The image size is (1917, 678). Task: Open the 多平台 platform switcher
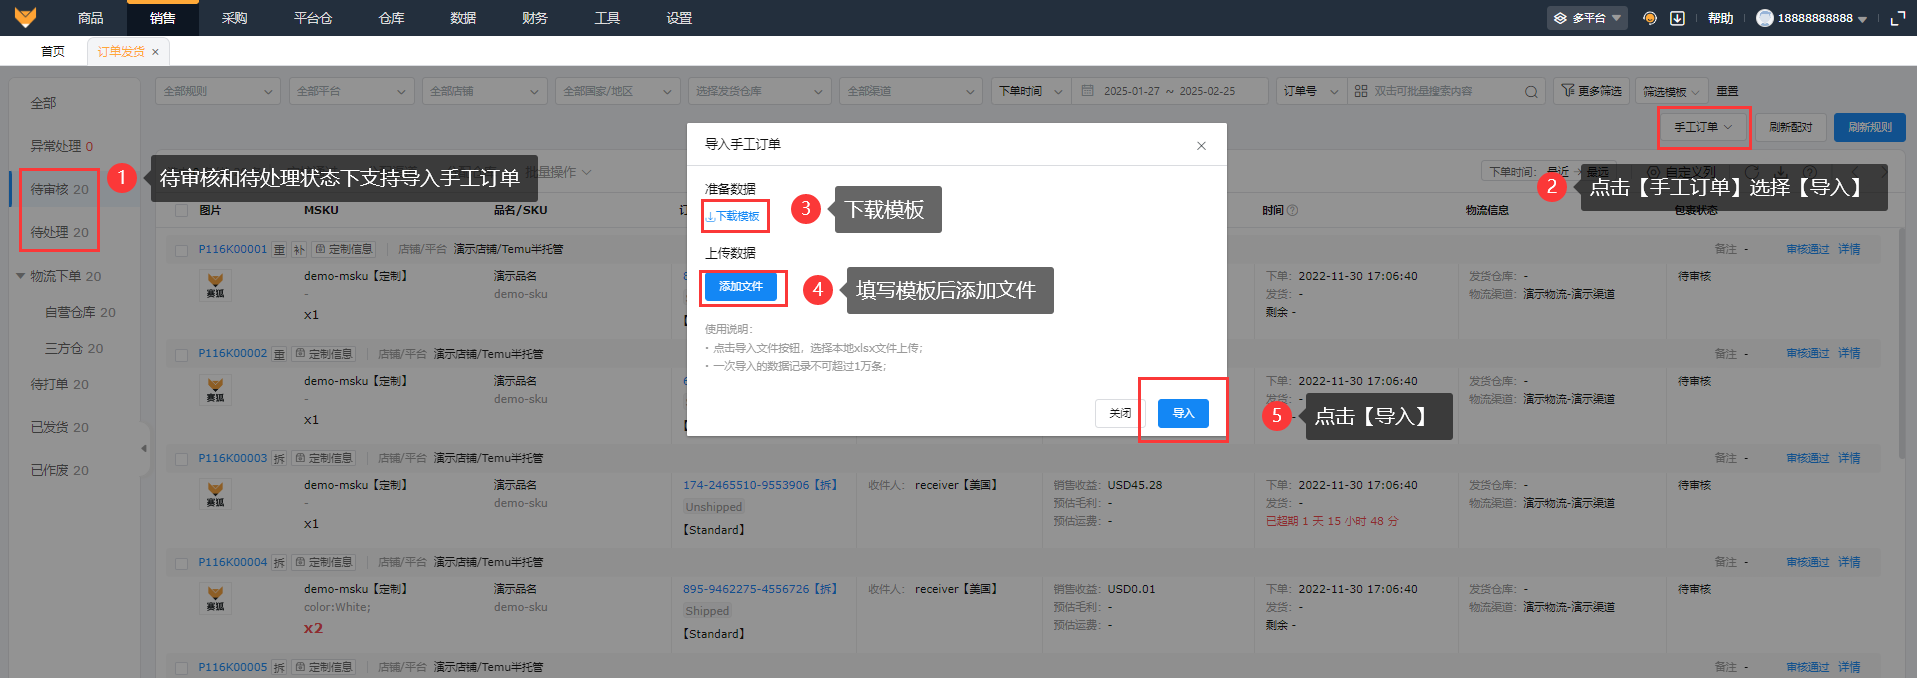click(1587, 18)
